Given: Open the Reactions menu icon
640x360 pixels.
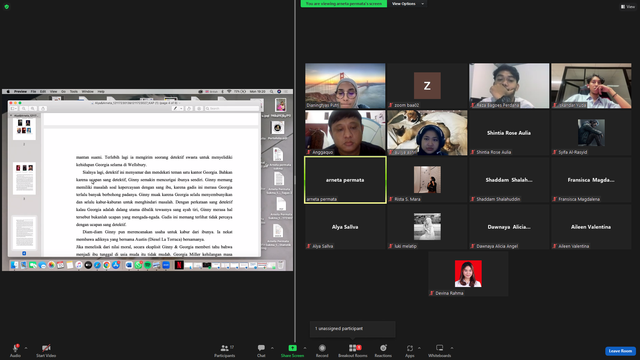Looking at the screenshot, I should point(383,348).
